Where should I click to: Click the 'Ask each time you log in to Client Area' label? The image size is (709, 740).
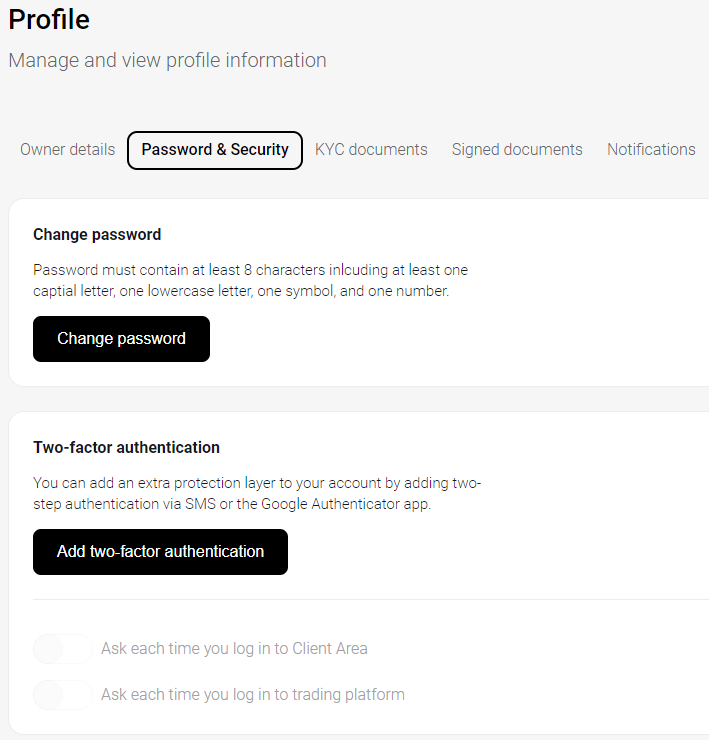click(234, 649)
